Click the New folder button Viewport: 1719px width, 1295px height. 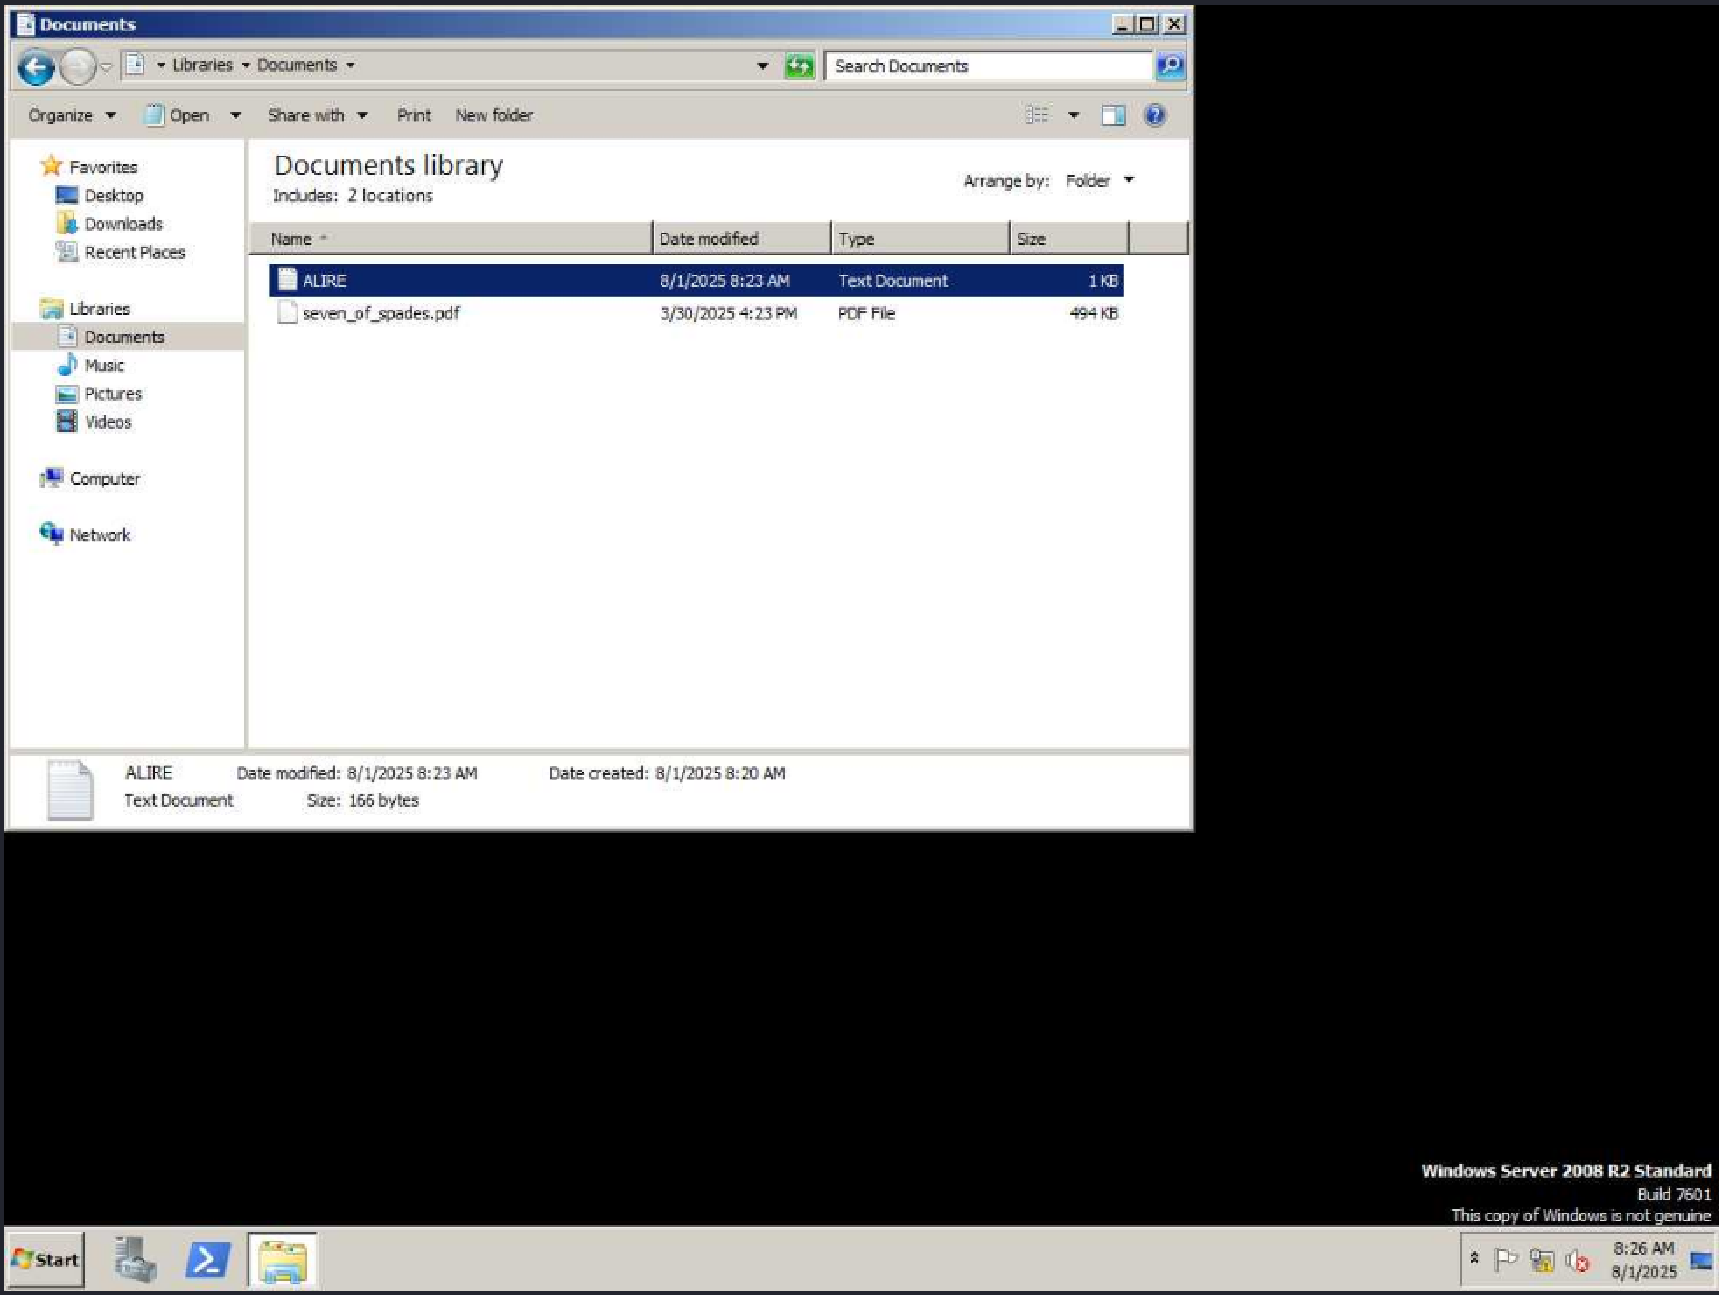[x=494, y=116]
